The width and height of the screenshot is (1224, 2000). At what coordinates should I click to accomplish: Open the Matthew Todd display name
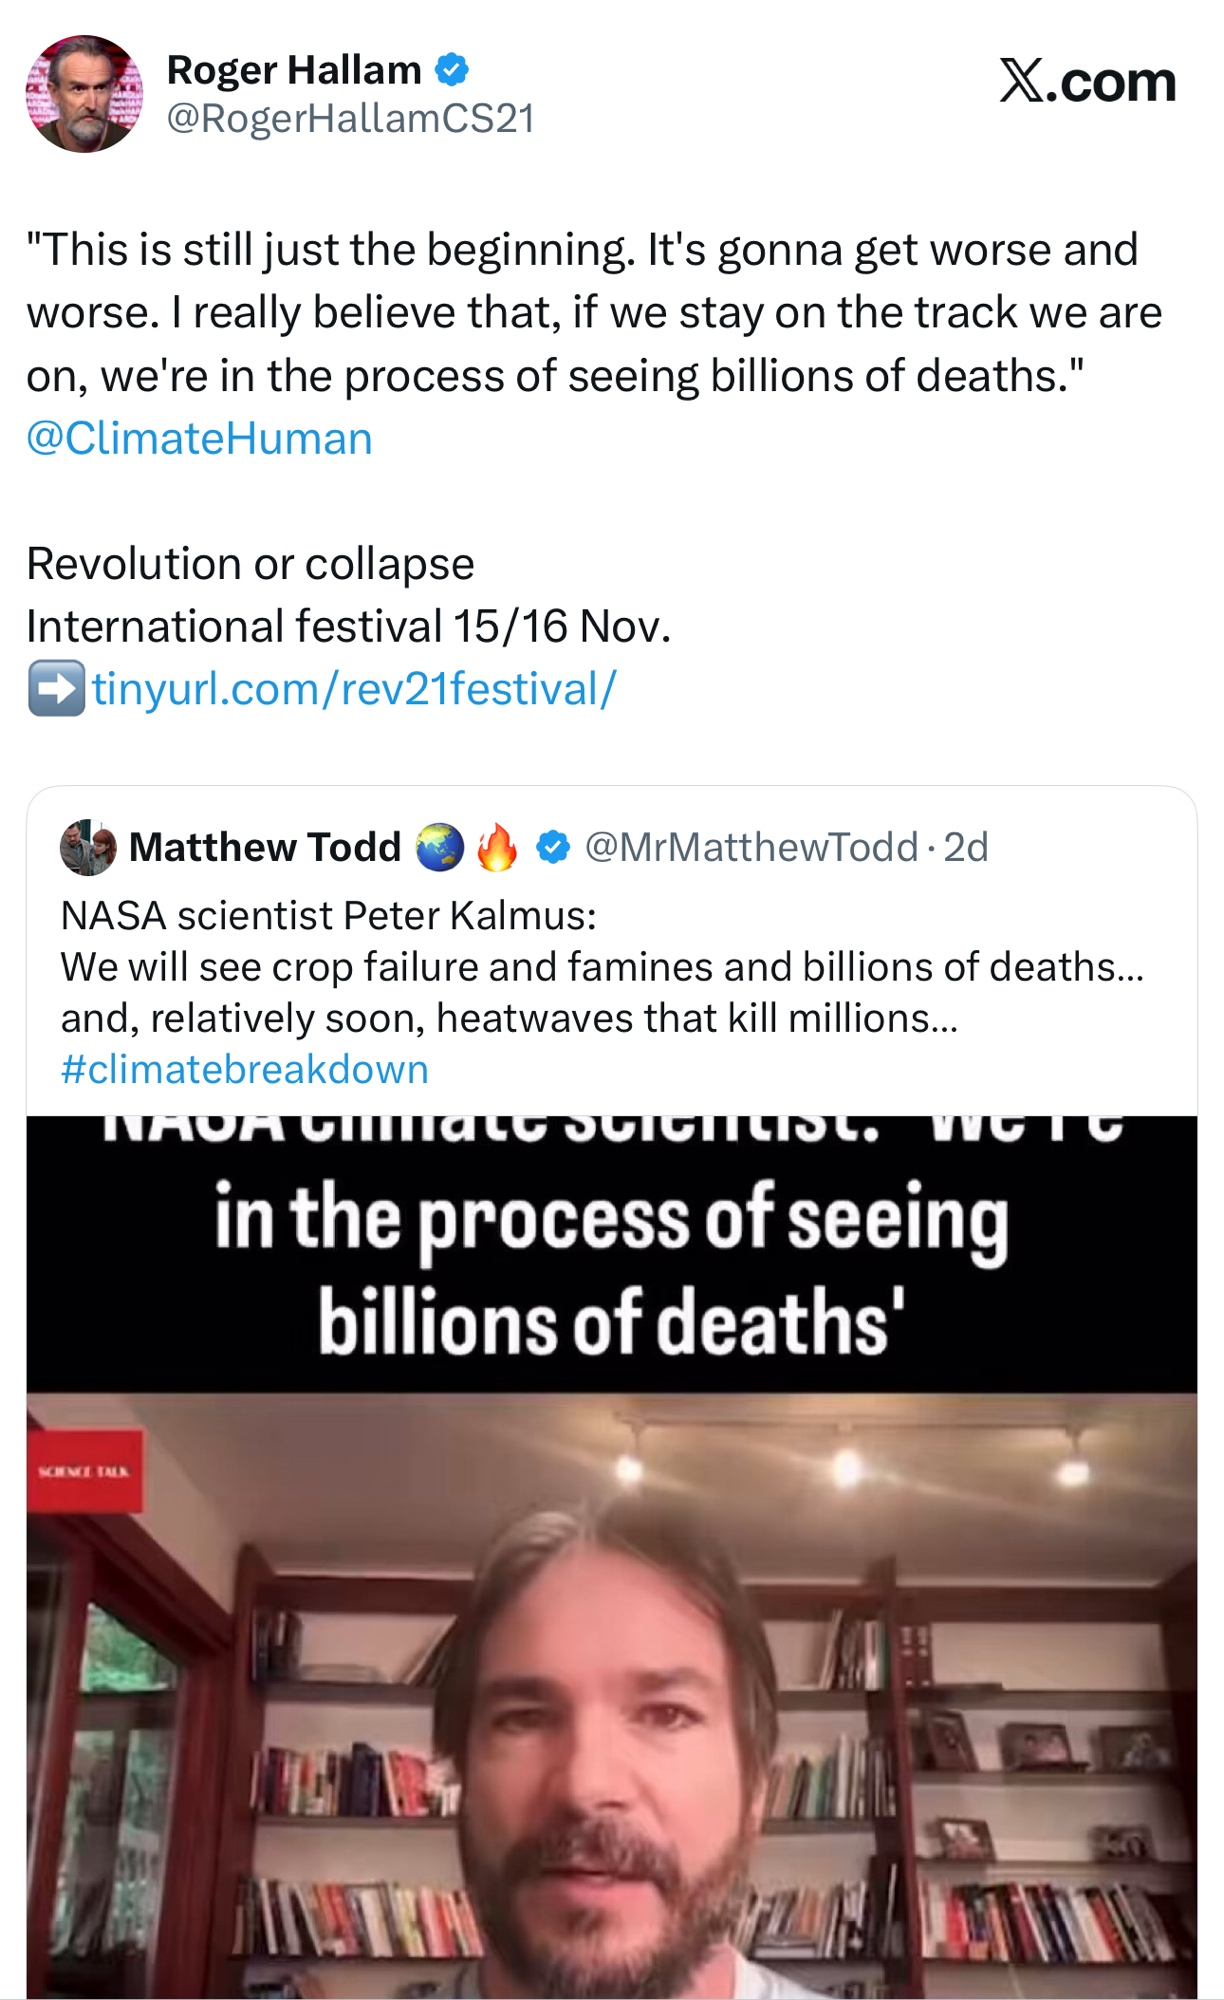pyautogui.click(x=265, y=847)
